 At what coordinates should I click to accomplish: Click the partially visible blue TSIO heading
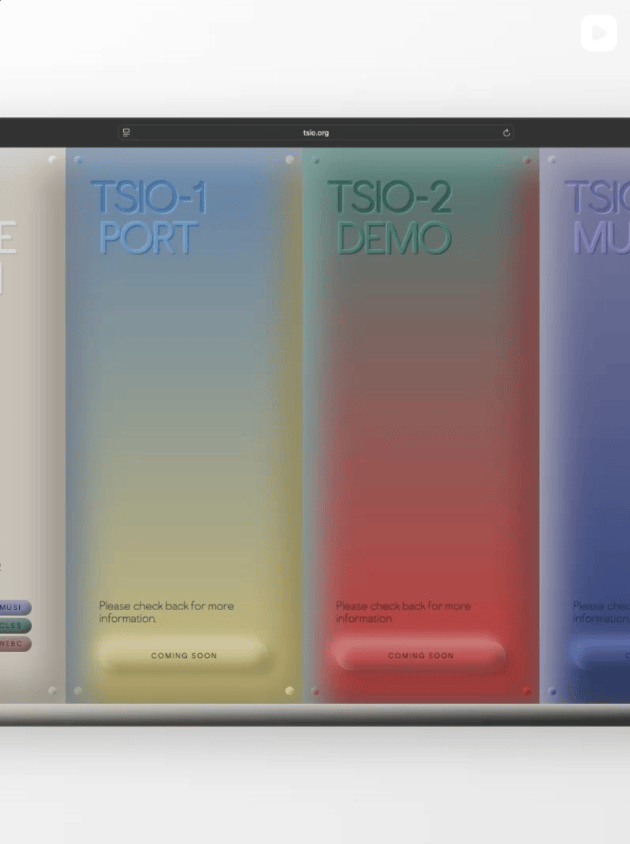coord(598,217)
